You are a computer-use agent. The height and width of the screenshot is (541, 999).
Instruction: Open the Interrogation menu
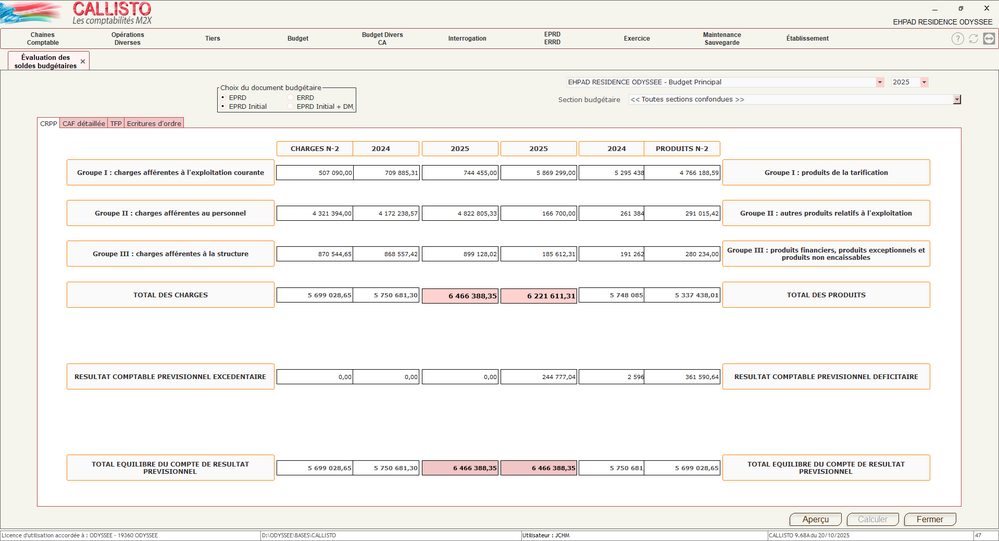click(467, 39)
